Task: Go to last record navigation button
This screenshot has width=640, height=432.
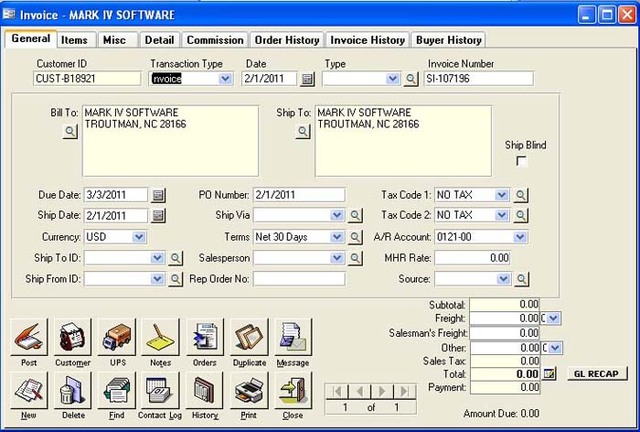Action: click(x=405, y=392)
